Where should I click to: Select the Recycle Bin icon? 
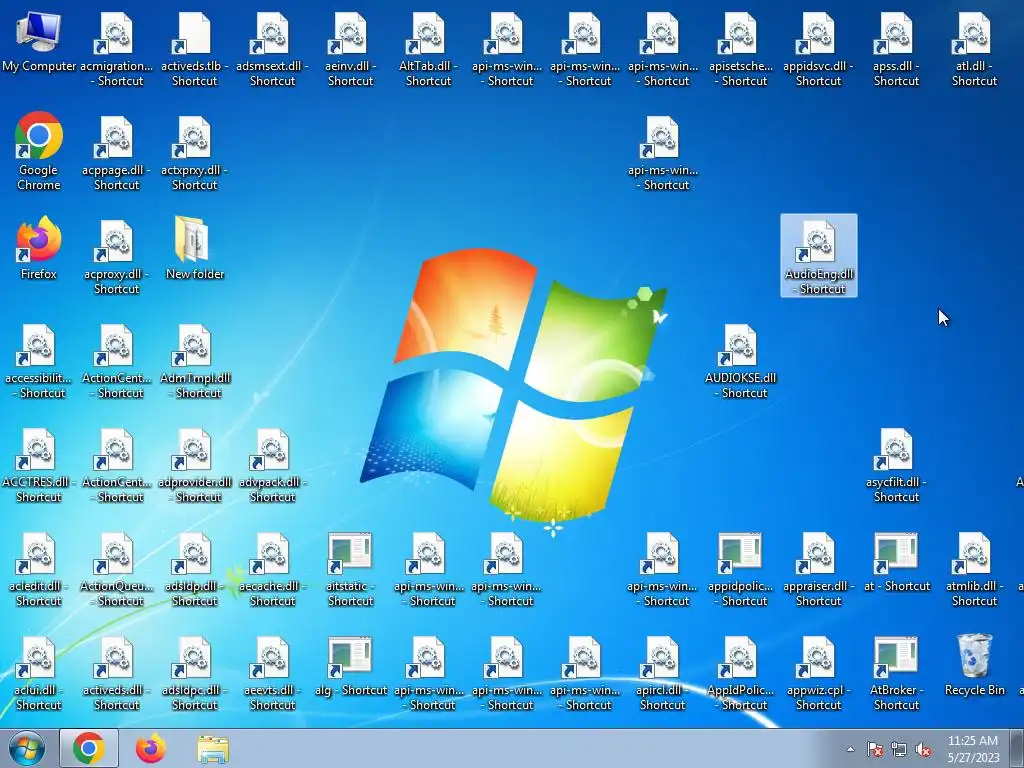(x=974, y=666)
